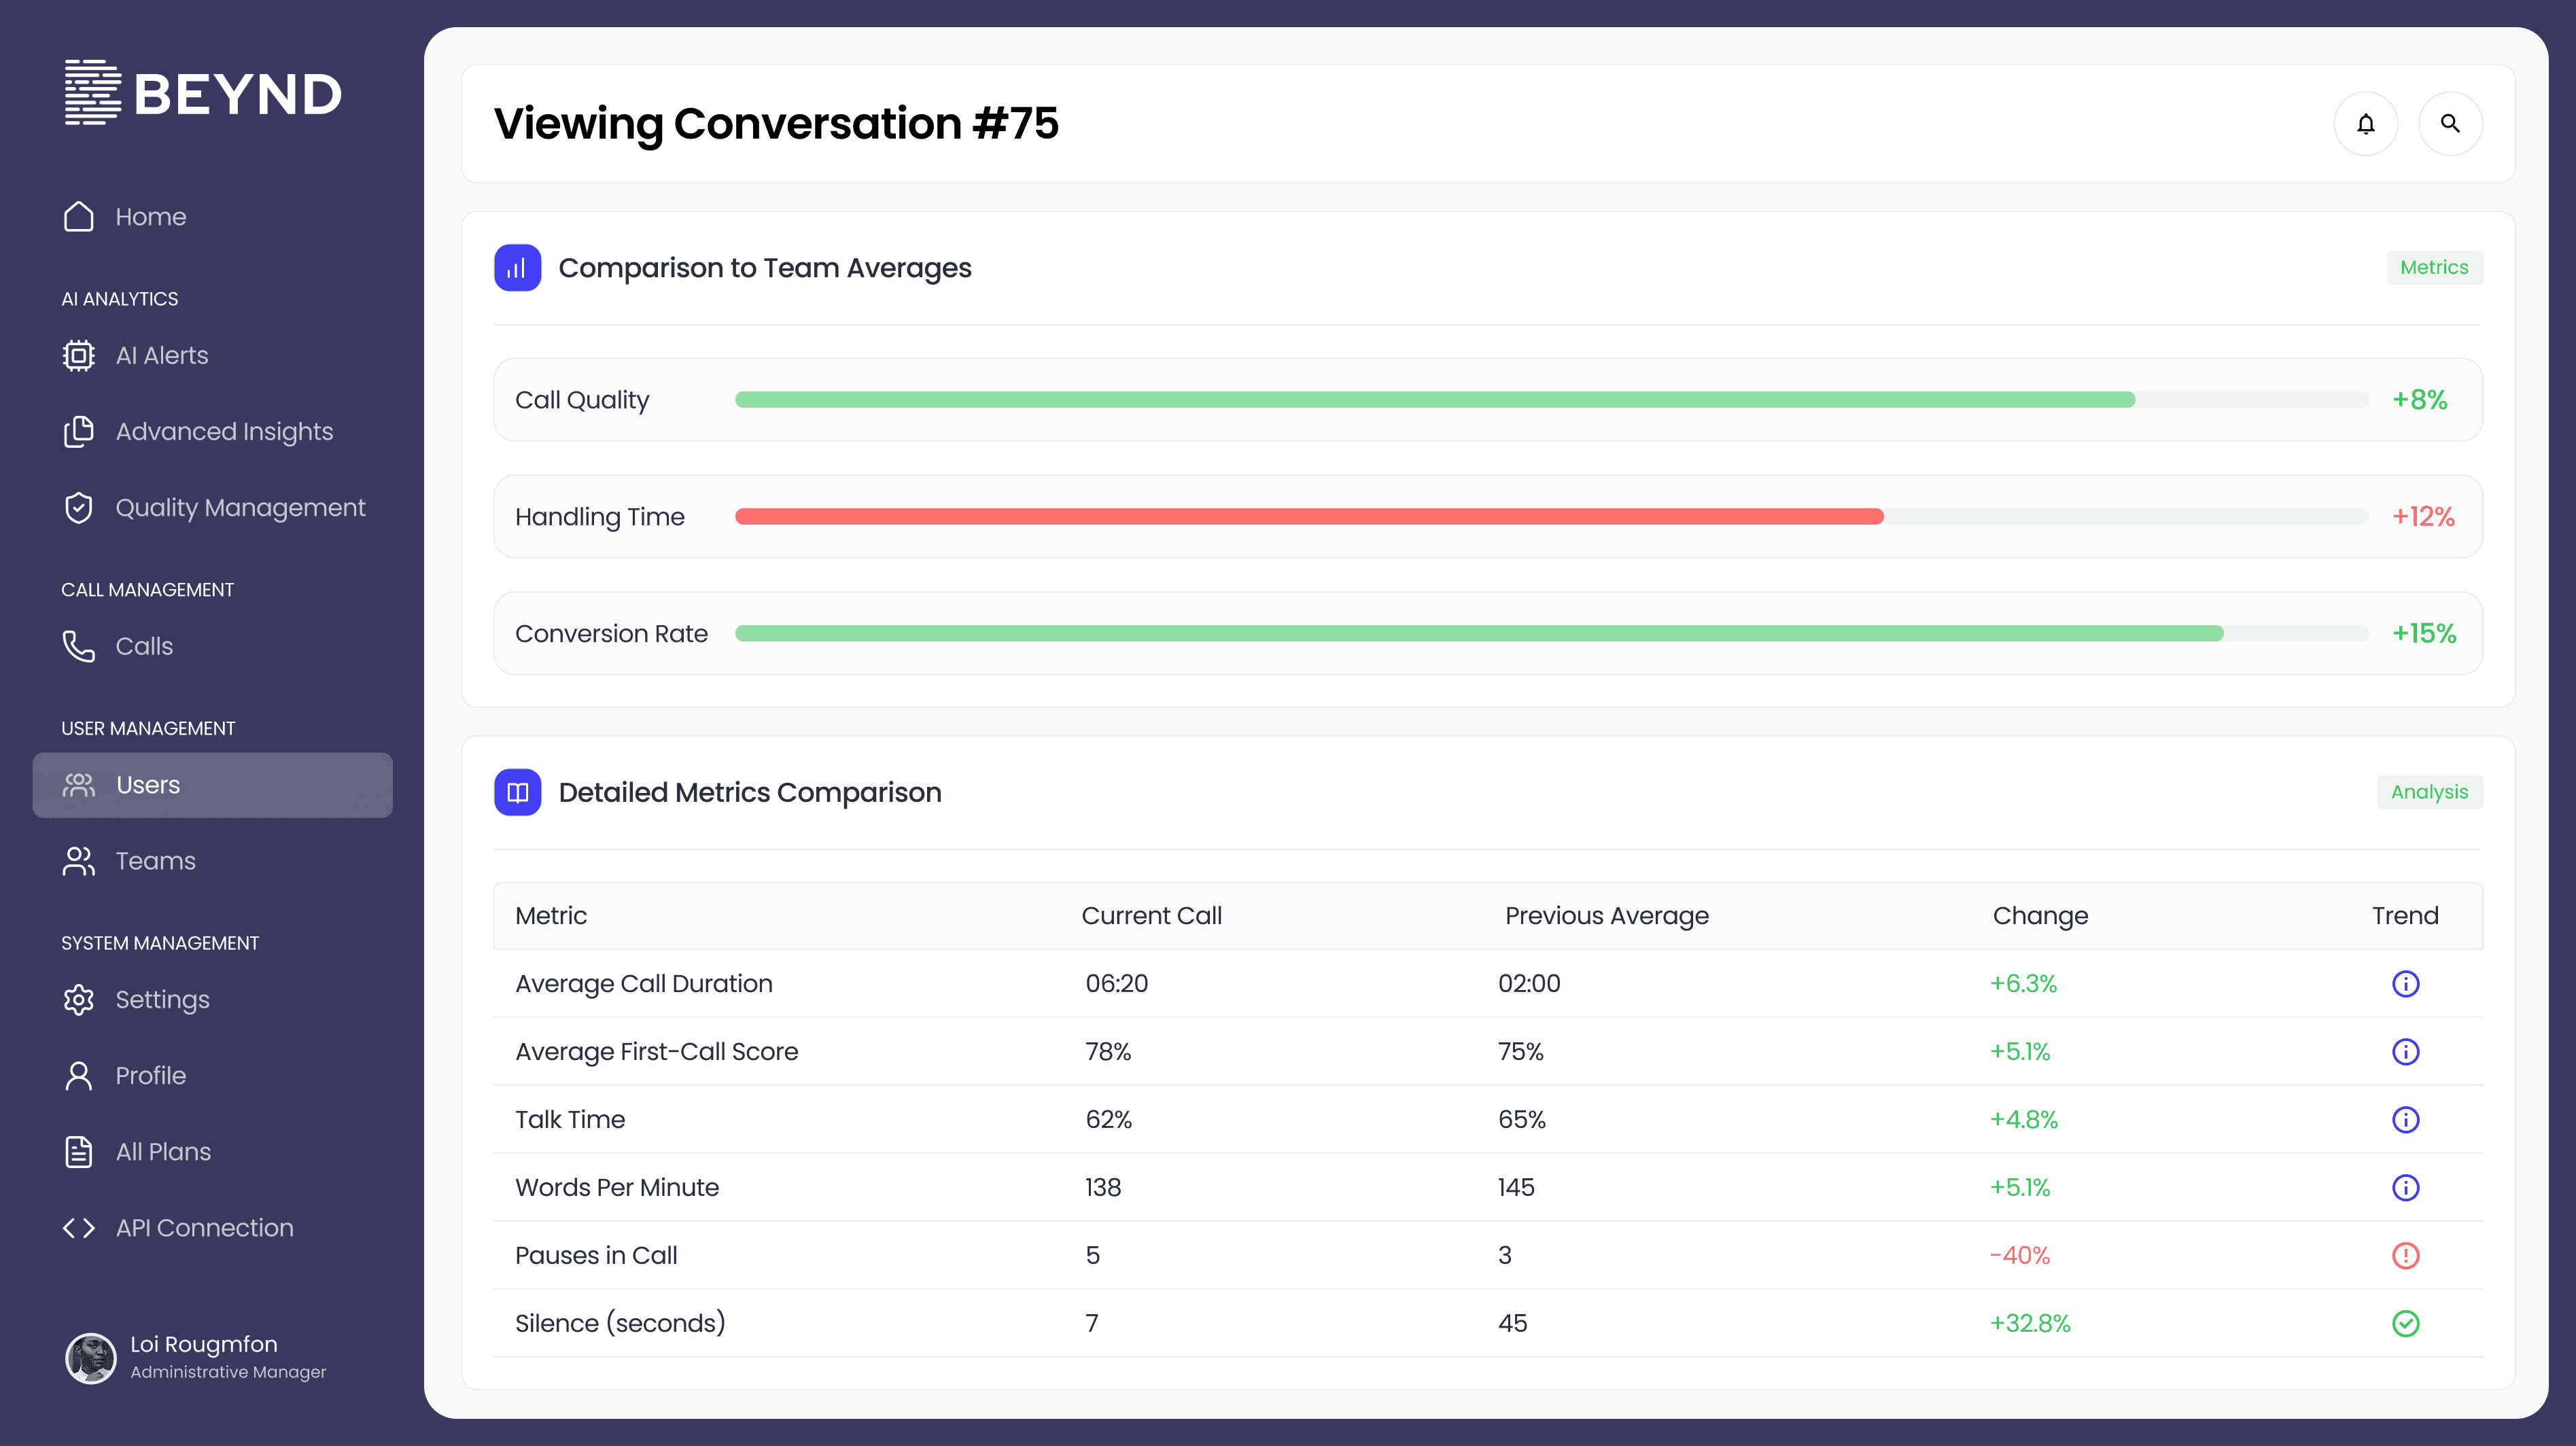This screenshot has height=1446, width=2576.
Task: Click the green check trend icon for Silence row
Action: point(2405,1324)
